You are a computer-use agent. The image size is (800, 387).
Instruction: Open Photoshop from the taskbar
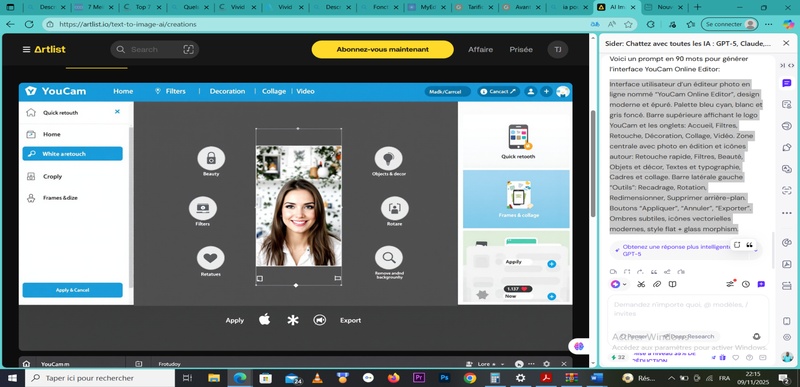click(x=444, y=378)
